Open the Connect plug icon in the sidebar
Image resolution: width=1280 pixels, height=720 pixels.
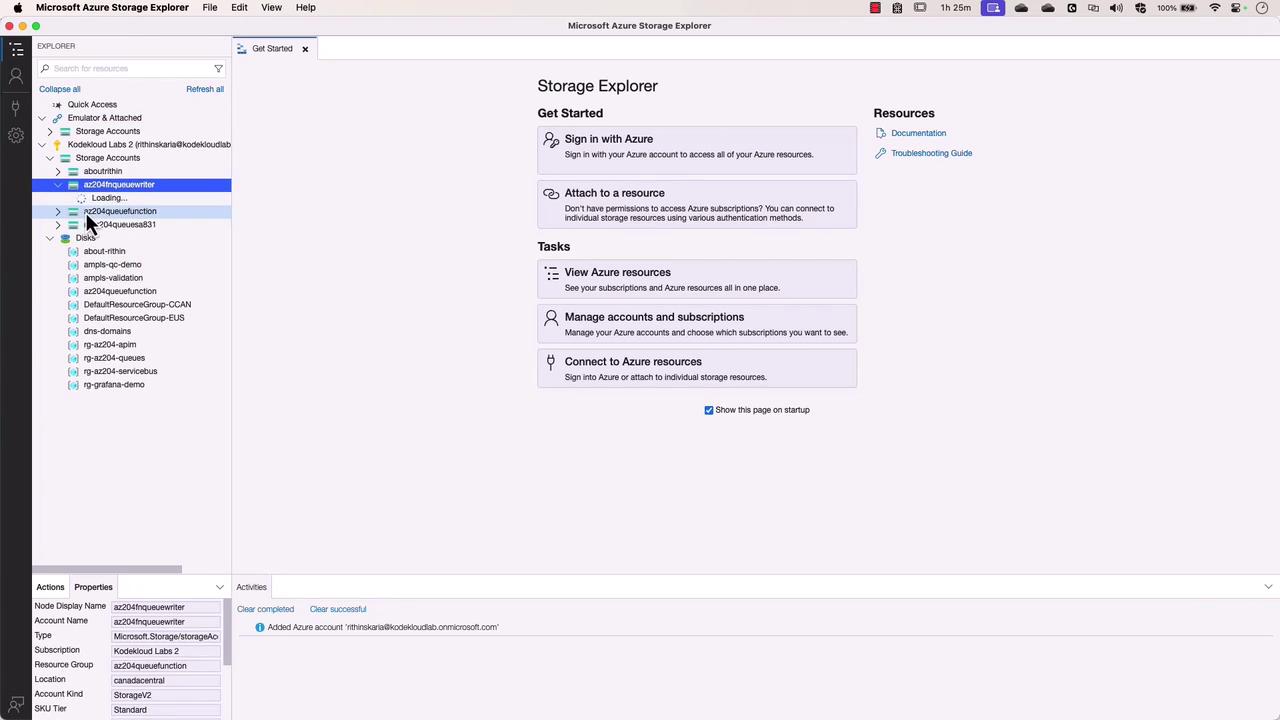tap(16, 106)
